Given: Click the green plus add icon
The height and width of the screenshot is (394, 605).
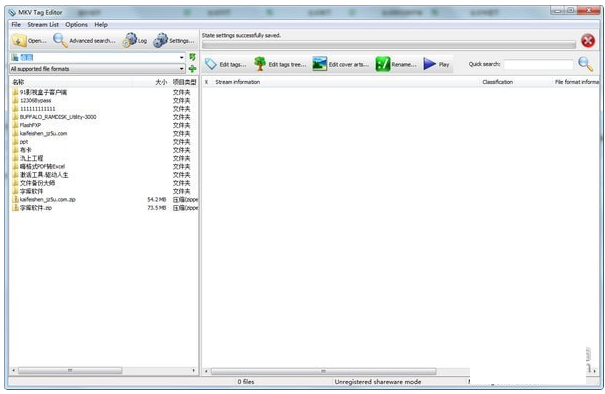Looking at the screenshot, I should (x=192, y=69).
